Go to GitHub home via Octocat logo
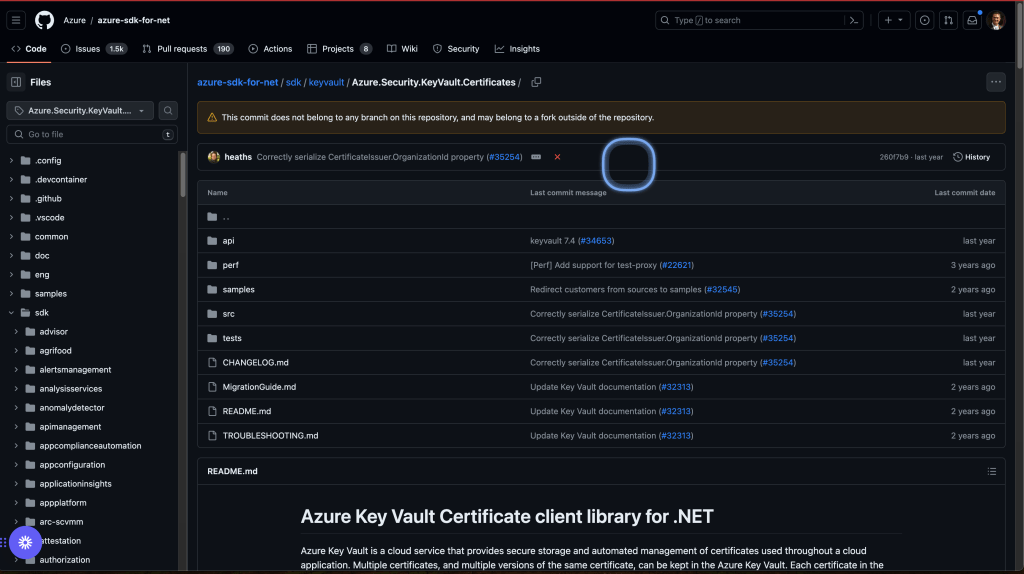The height and width of the screenshot is (574, 1024). click(44, 20)
